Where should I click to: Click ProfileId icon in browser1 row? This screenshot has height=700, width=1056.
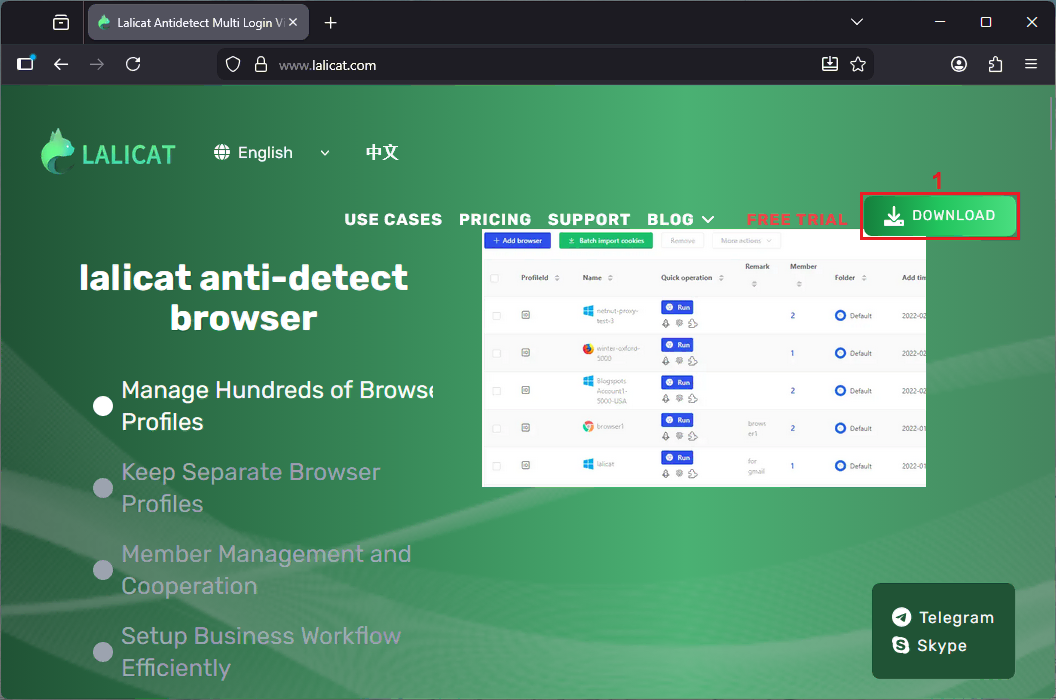(x=526, y=427)
